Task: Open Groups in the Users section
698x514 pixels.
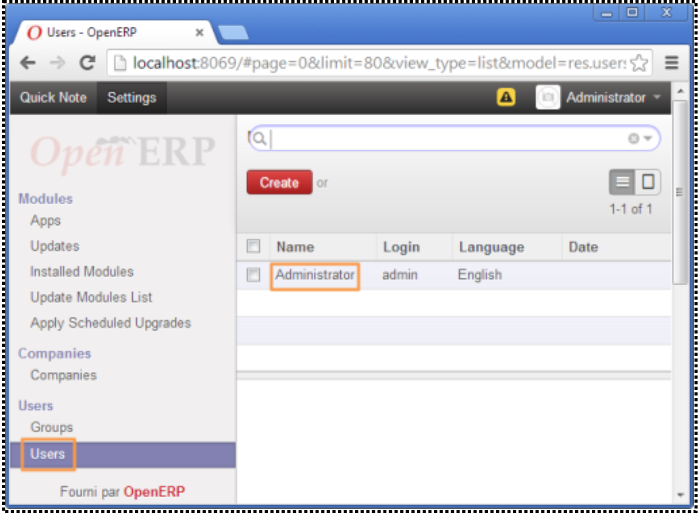Action: coord(52,427)
